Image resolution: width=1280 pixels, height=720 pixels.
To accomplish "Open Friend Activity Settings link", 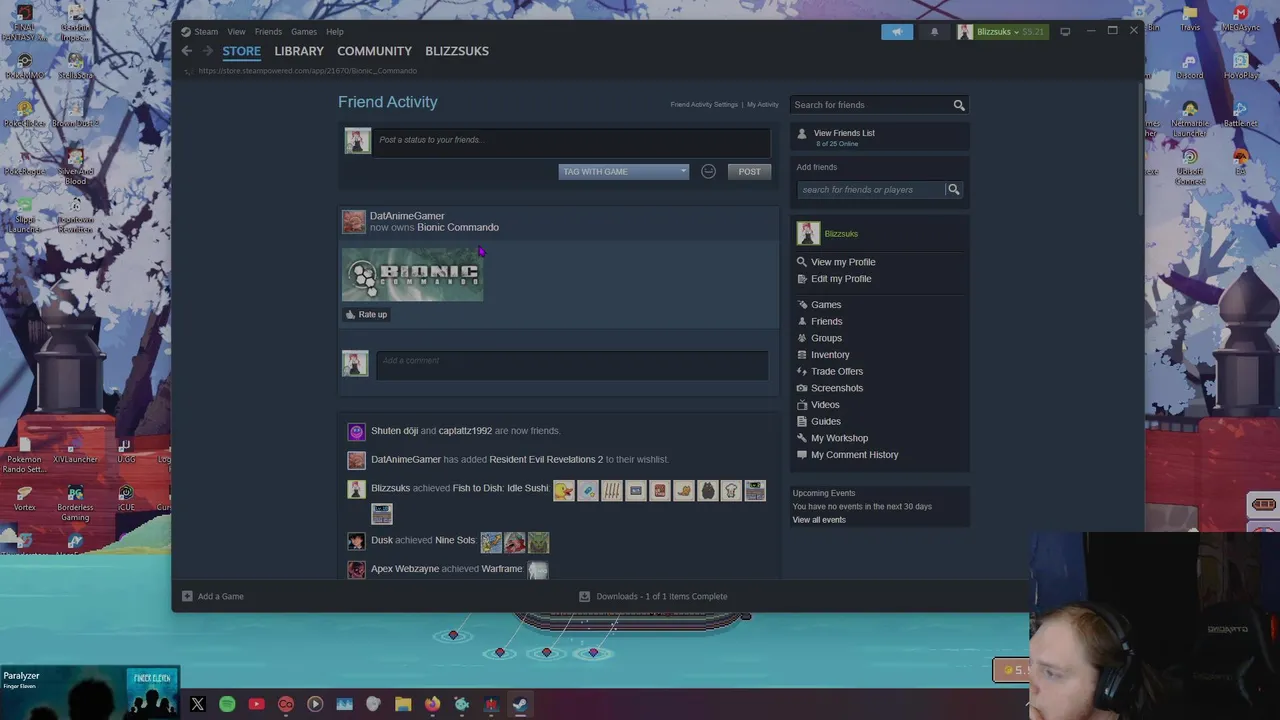I will [x=704, y=105].
